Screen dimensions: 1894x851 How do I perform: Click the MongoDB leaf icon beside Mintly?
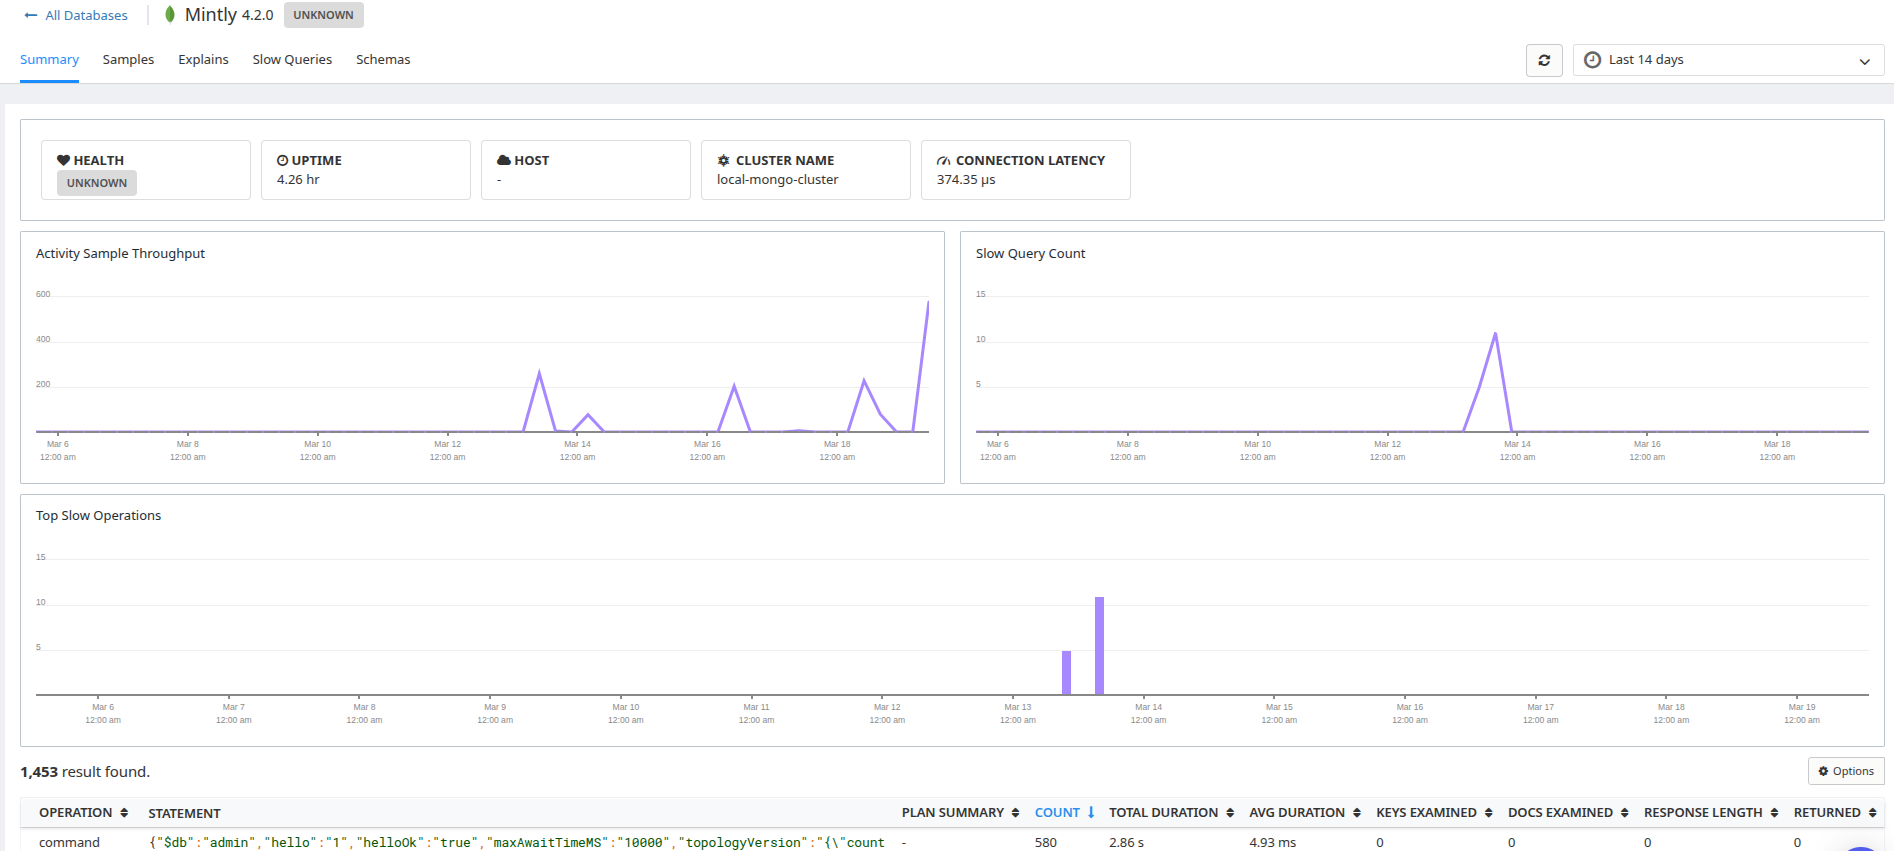pos(170,14)
